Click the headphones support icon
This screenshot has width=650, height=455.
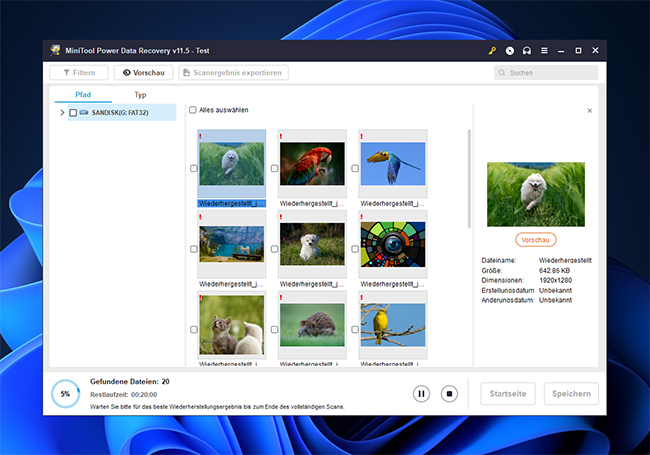[527, 51]
